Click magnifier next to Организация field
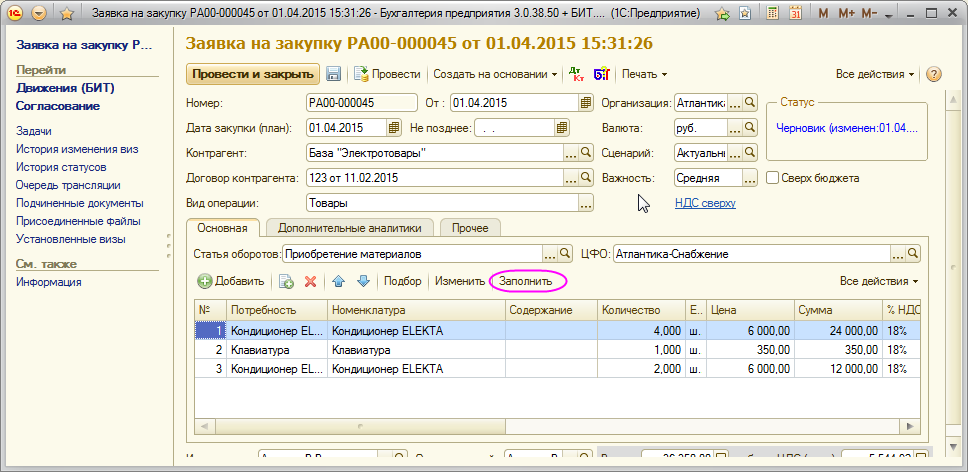Viewport: 968px width, 472px height. pos(750,102)
